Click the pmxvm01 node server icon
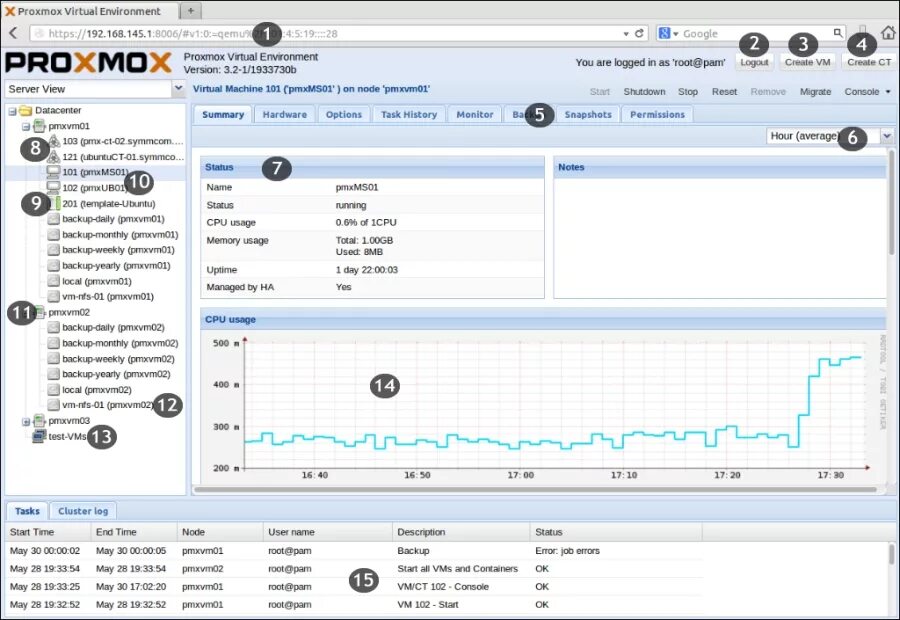The height and width of the screenshot is (620, 900). (39, 126)
